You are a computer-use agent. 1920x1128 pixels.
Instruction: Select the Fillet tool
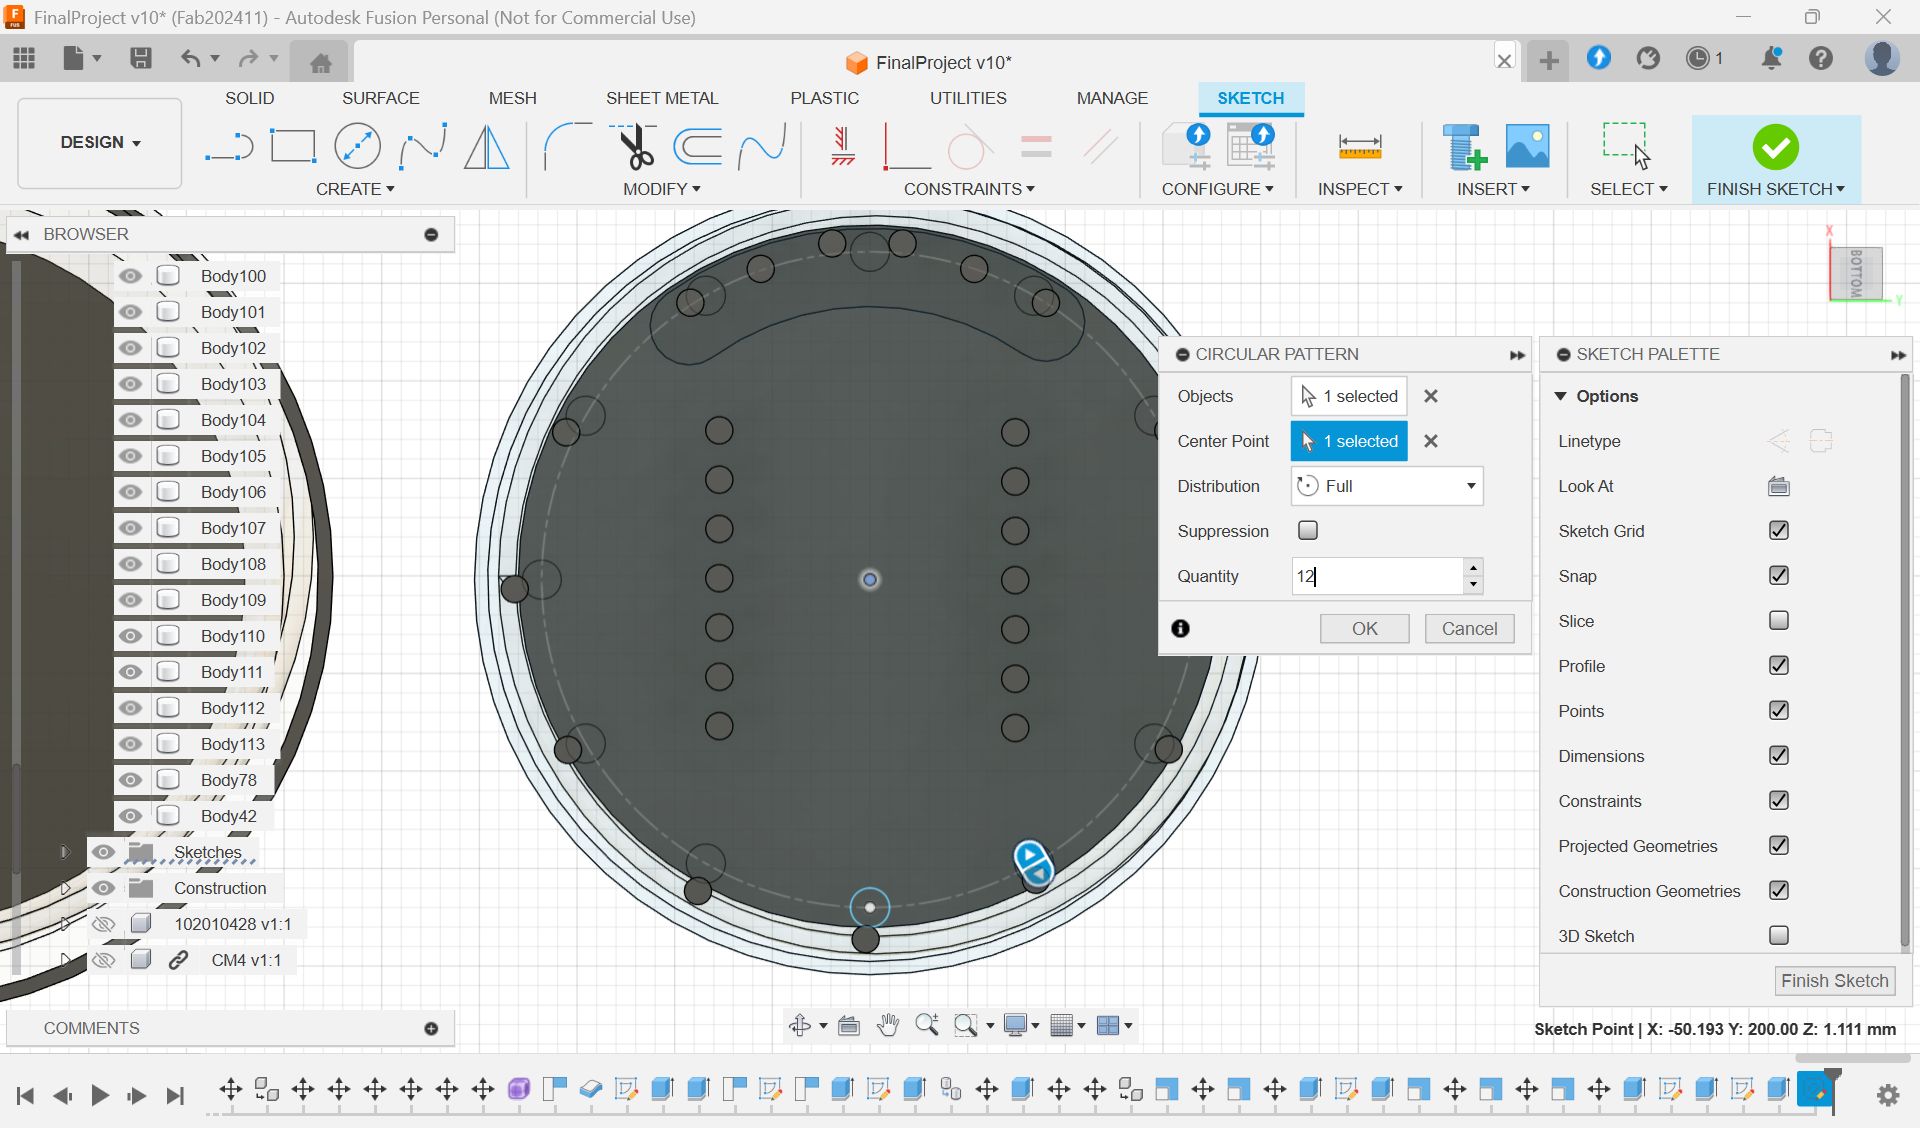click(x=567, y=147)
